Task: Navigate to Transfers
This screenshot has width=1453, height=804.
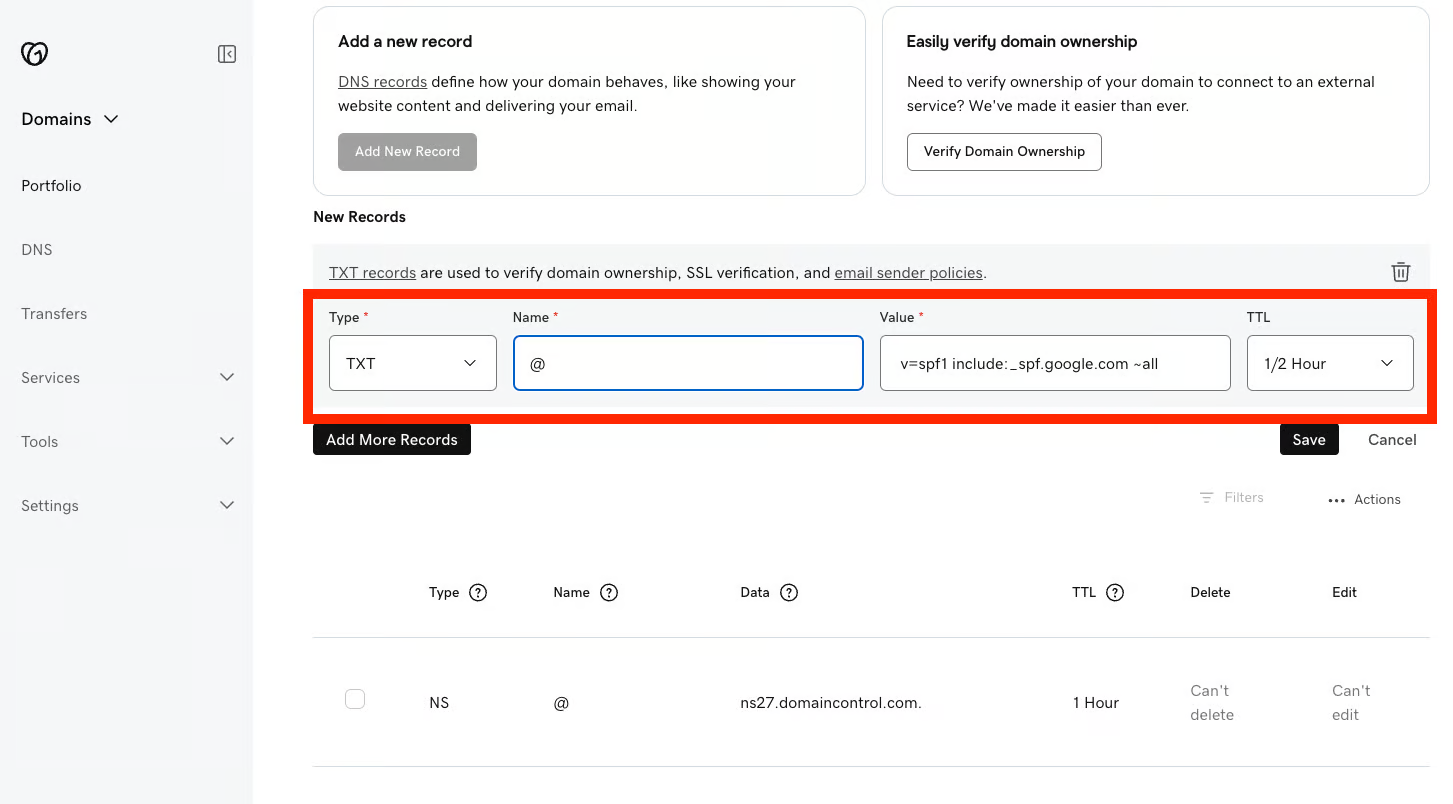Action: click(54, 313)
